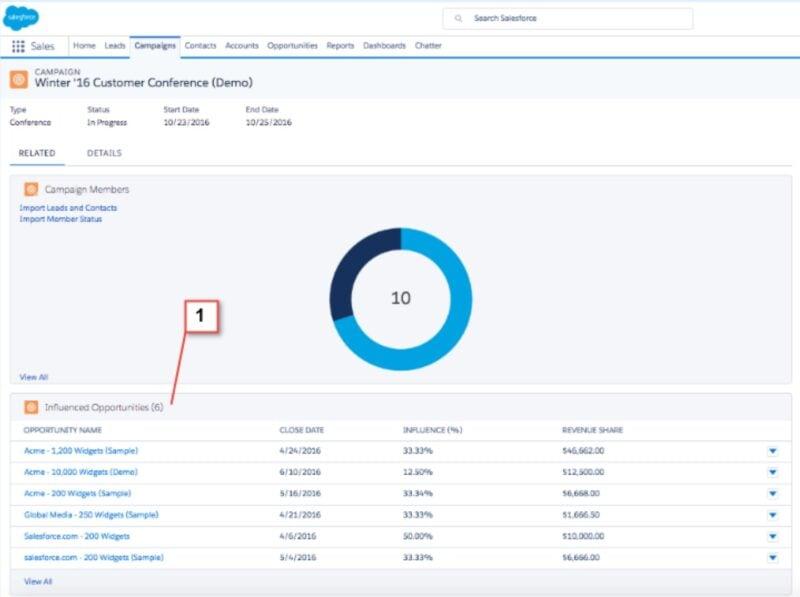Expand row actions for Acme - 200 Widgets
This screenshot has width=800, height=597.
coord(773,494)
